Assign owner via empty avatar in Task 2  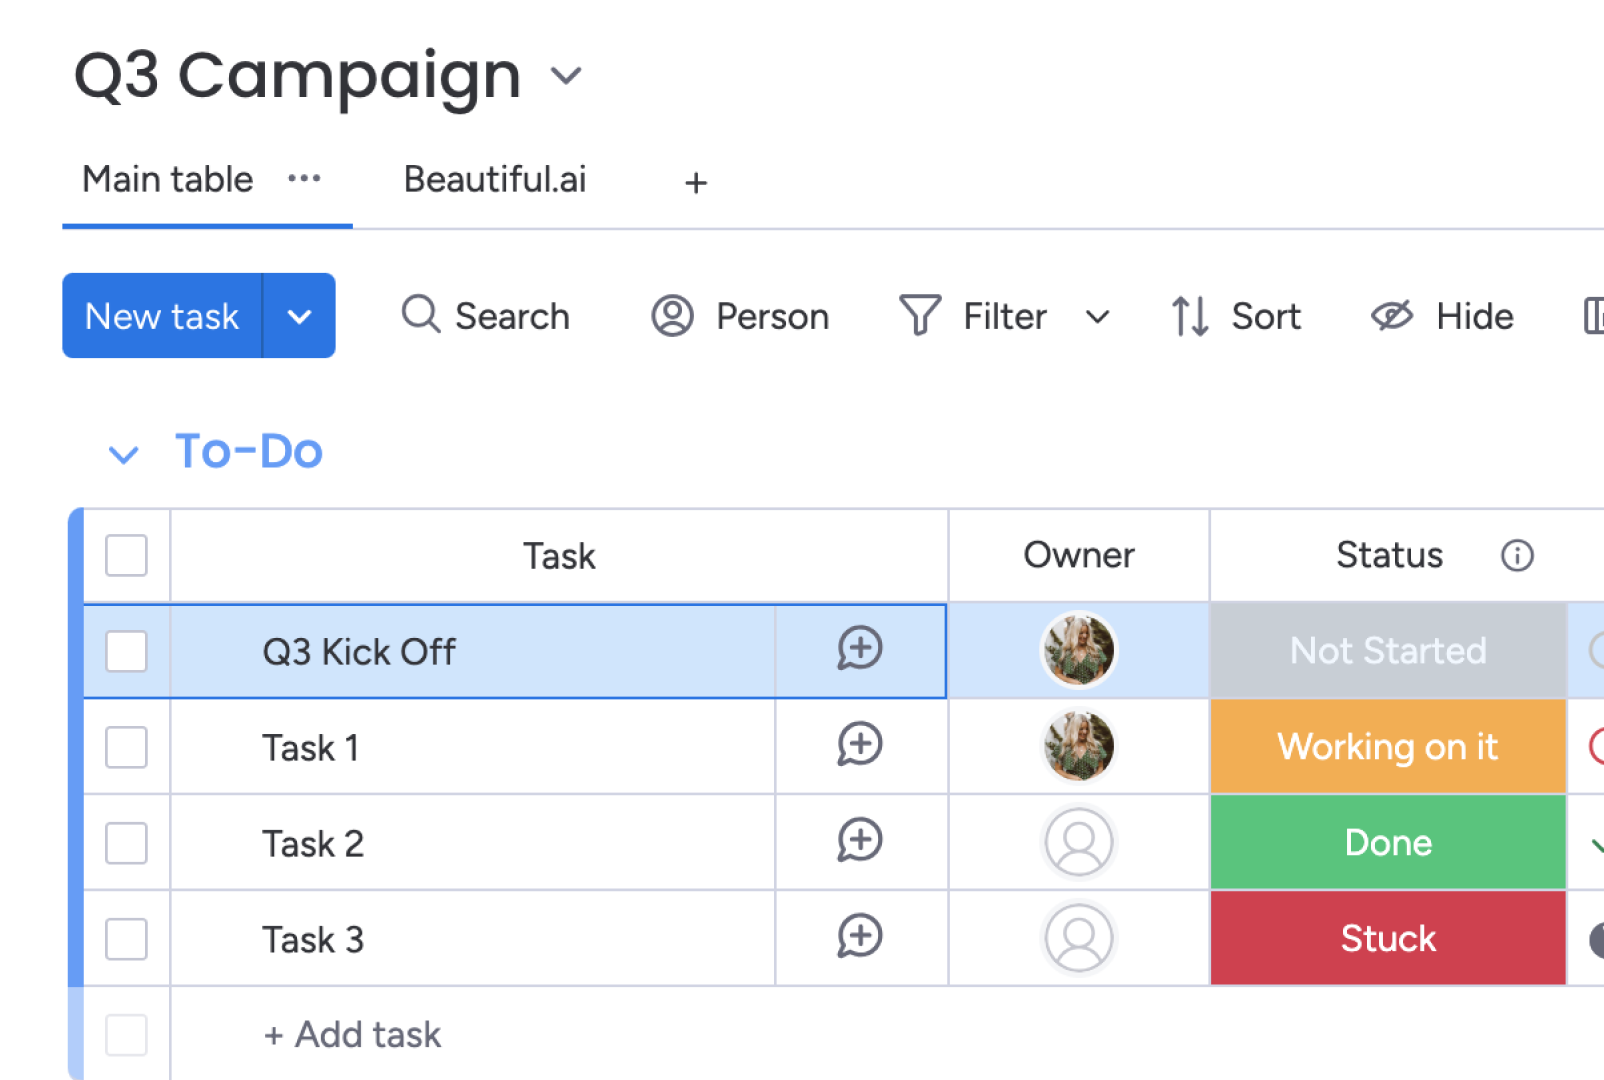pos(1079,842)
